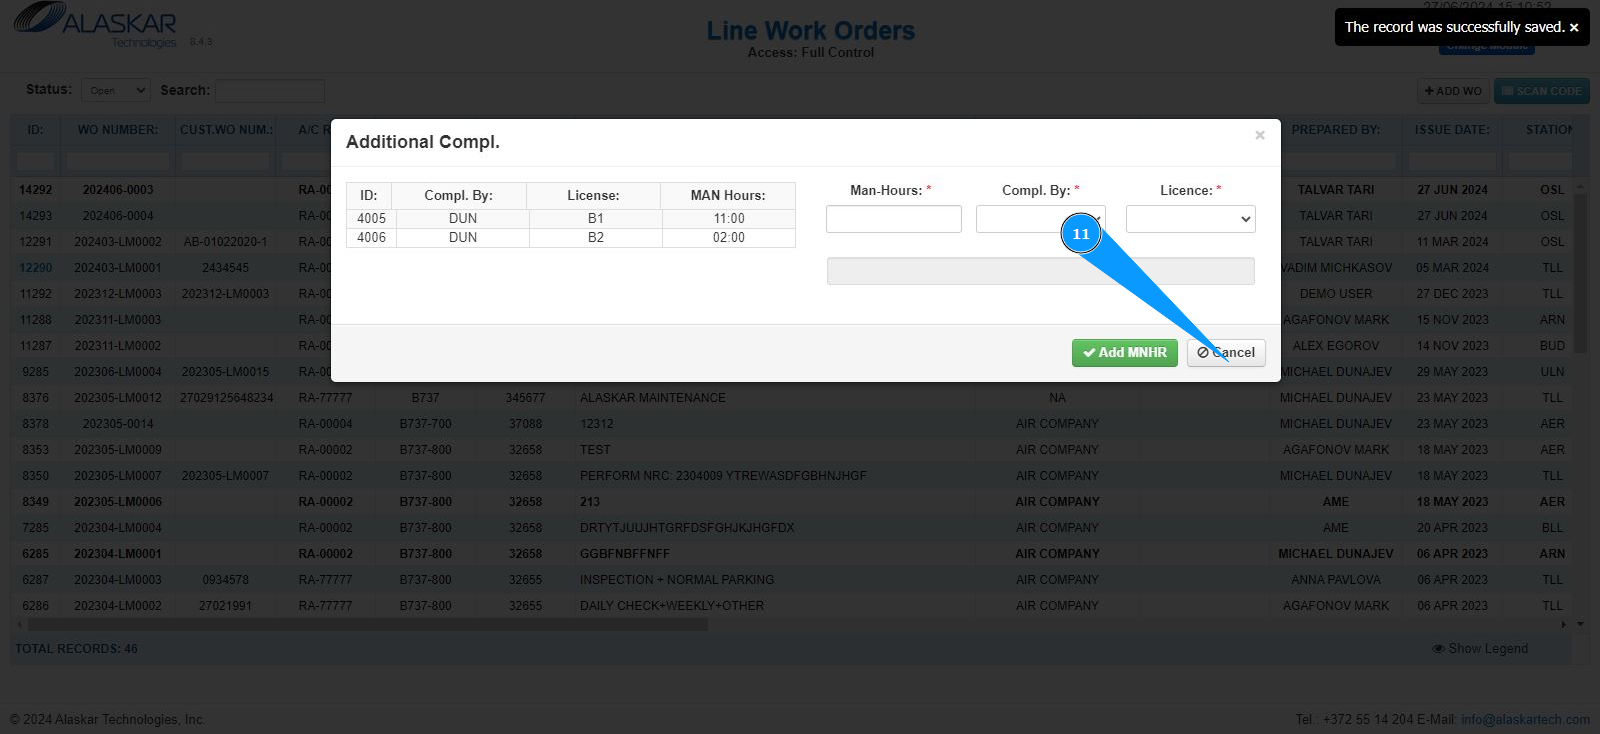Screen dimensions: 1600x734
Task: Select completion row with ID 4006
Action: [571, 238]
